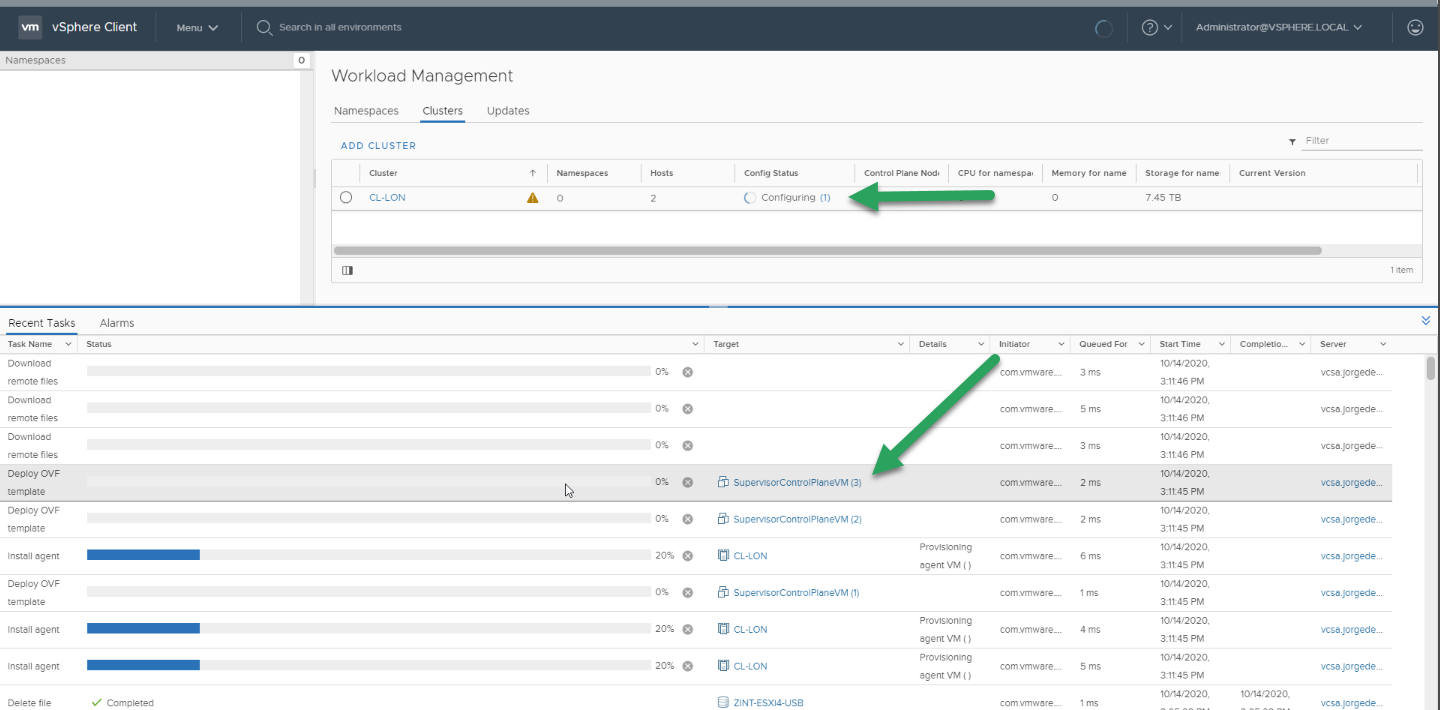This screenshot has width=1440, height=710.
Task: Switch to the Updates tab
Action: [x=508, y=111]
